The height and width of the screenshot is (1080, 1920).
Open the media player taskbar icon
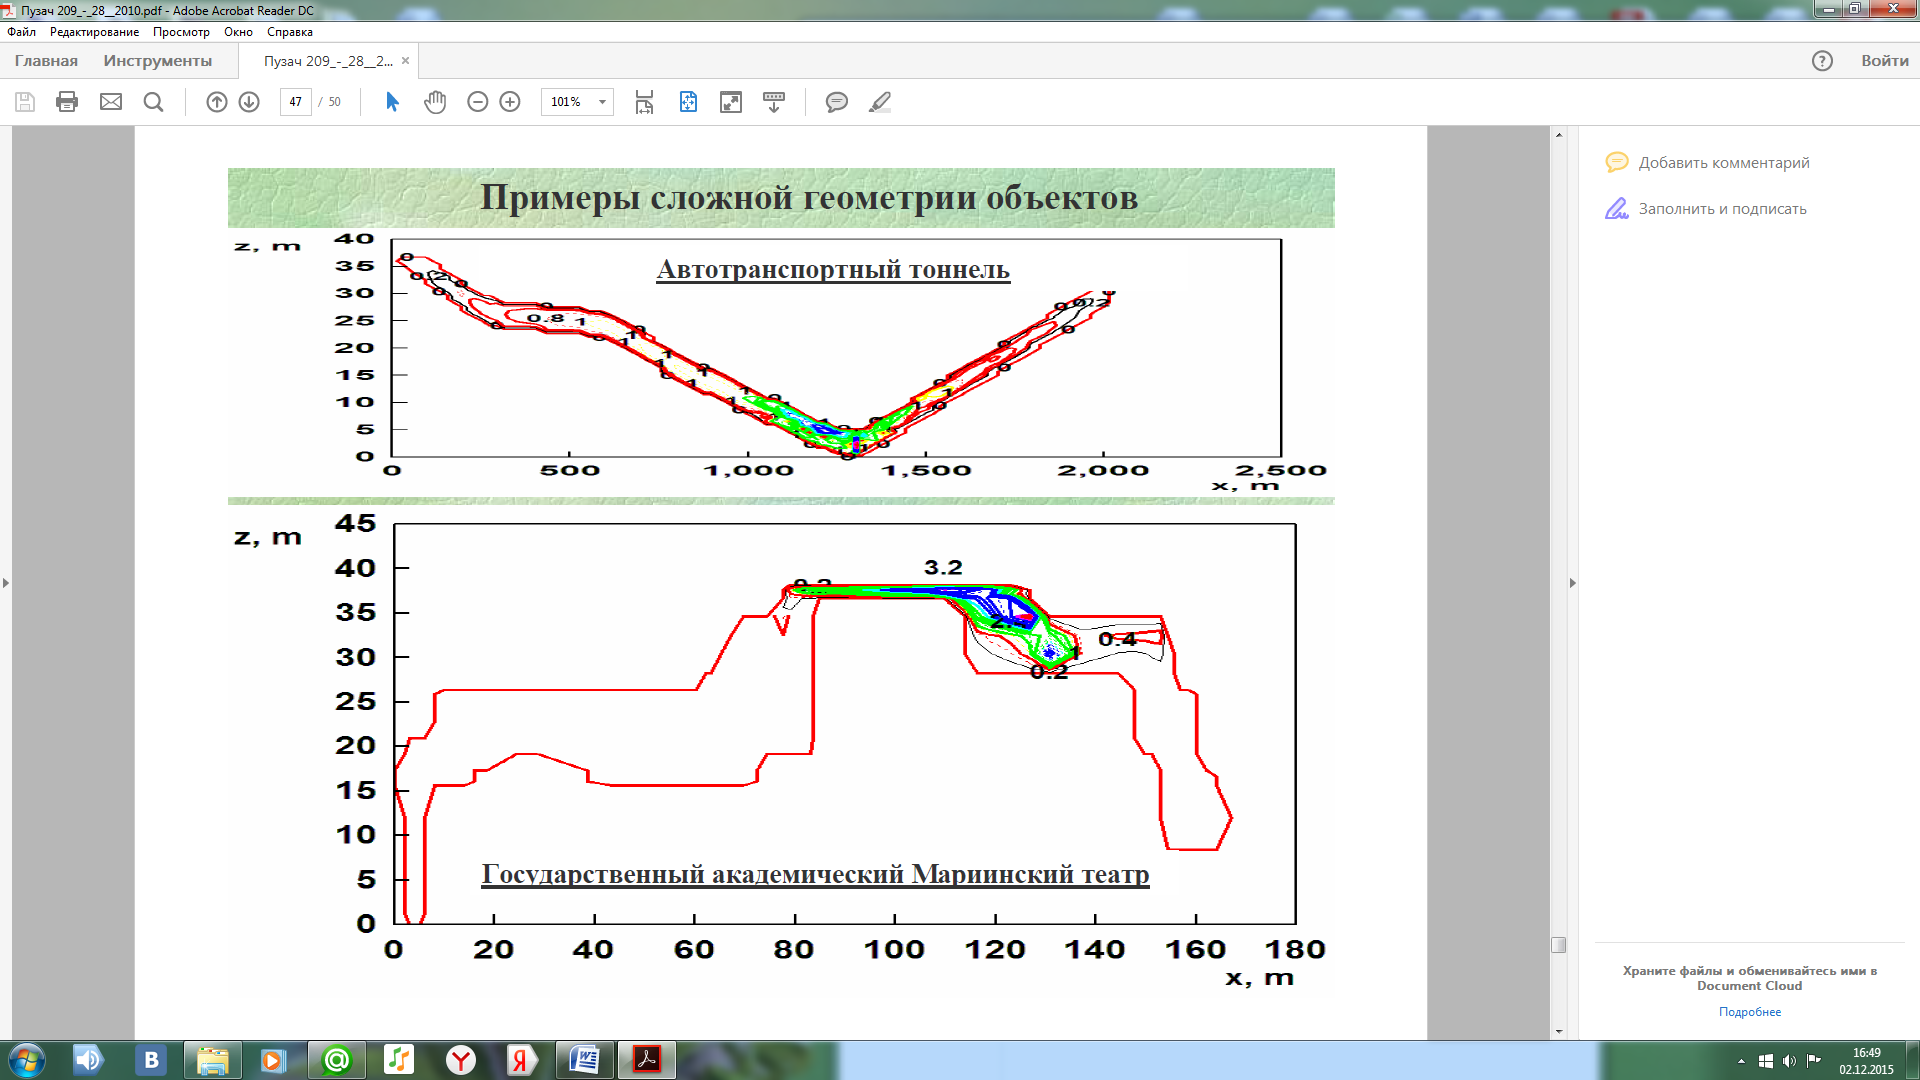(x=274, y=1060)
